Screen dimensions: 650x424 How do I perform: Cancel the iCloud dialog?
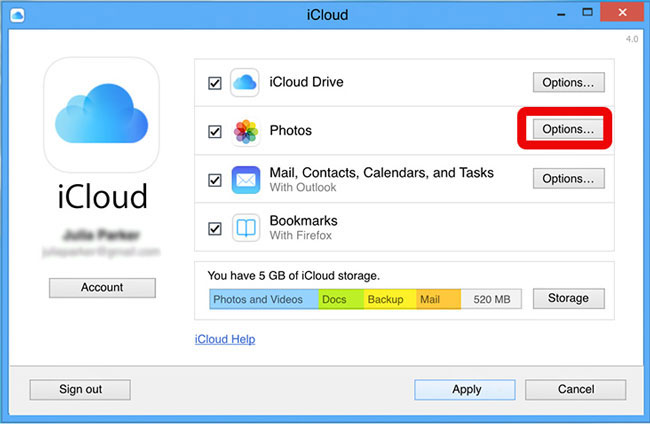click(575, 390)
